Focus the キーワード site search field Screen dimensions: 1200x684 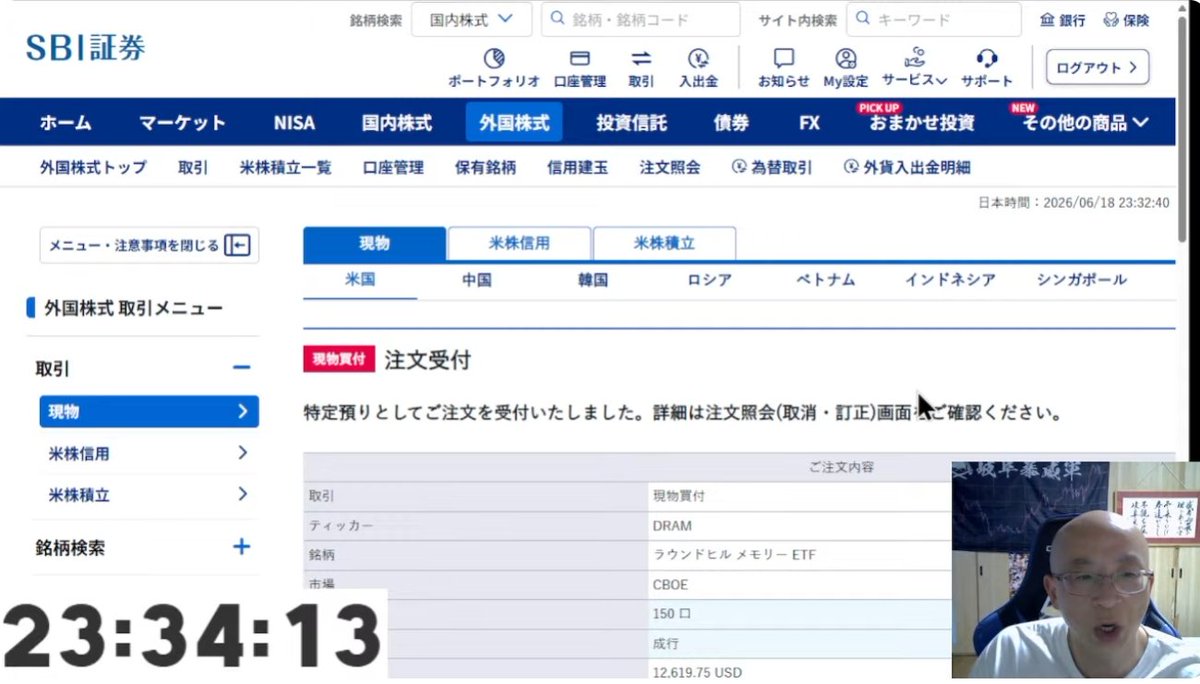coord(934,19)
